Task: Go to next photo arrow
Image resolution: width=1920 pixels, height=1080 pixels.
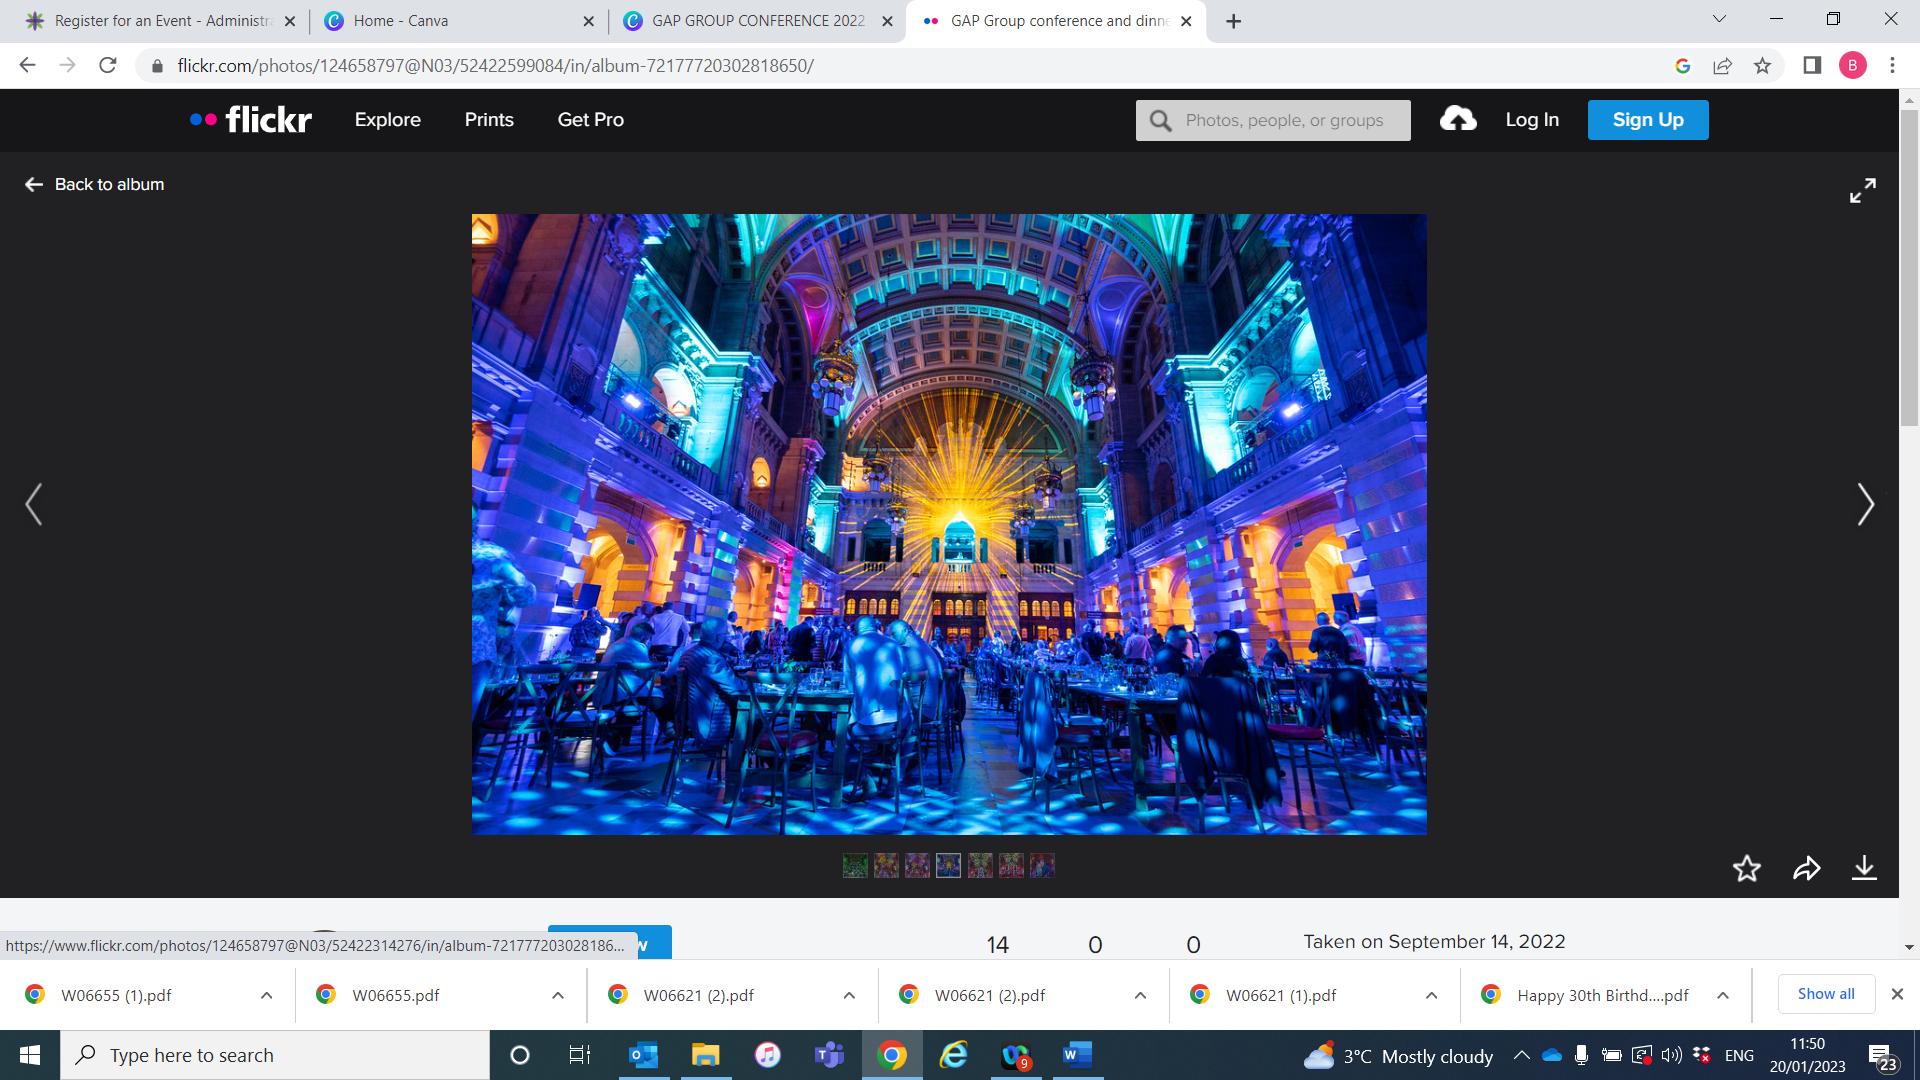Action: tap(1865, 504)
